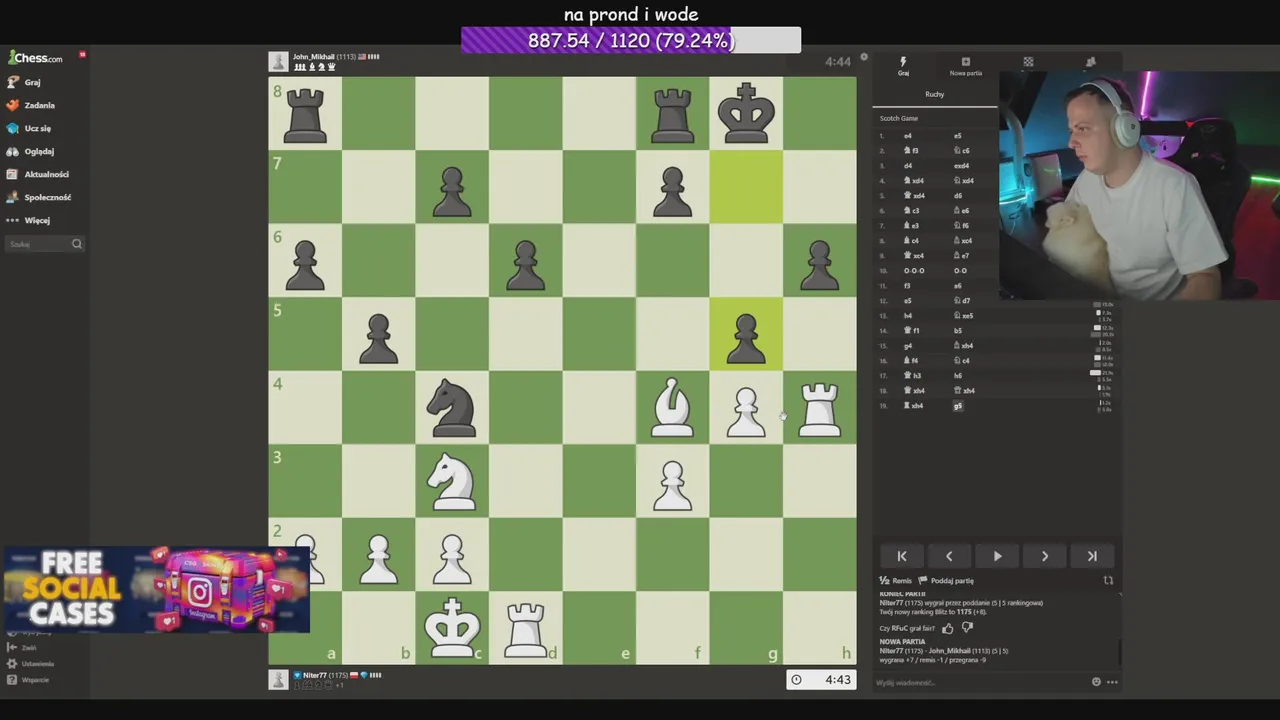Step back one move
Viewport: 1280px width, 720px height.
(x=949, y=556)
